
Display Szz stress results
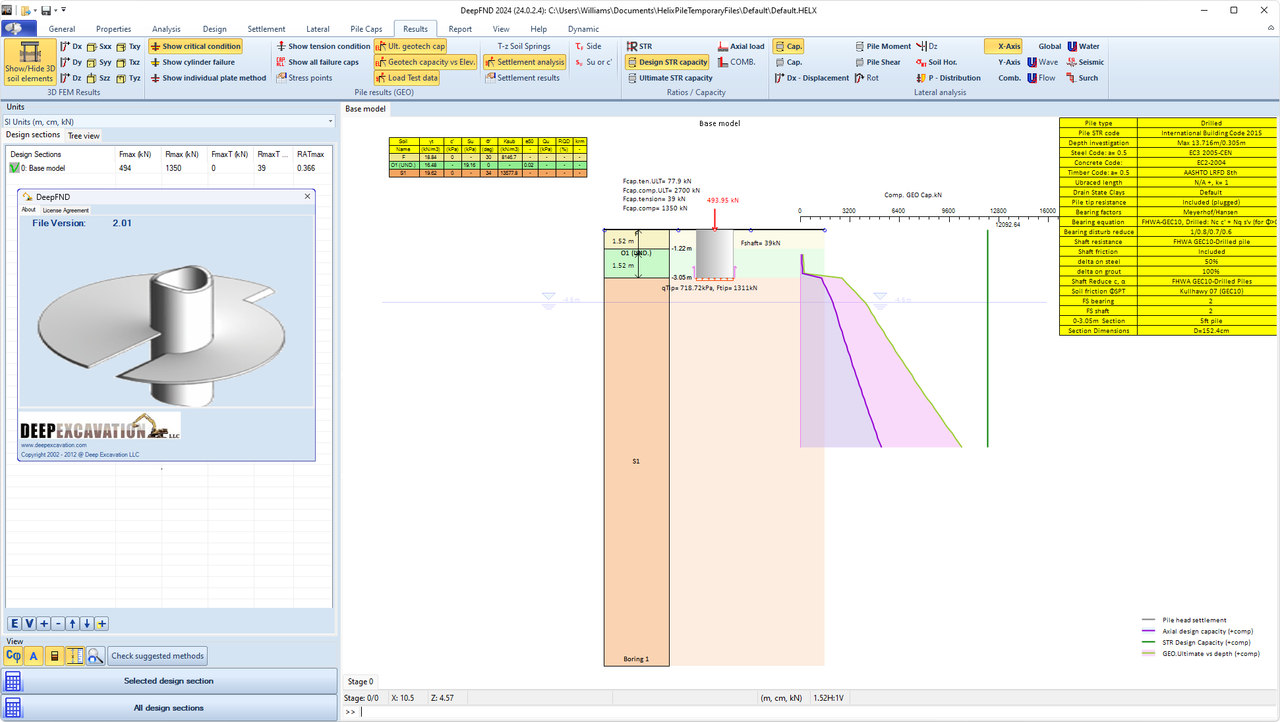click(x=99, y=78)
